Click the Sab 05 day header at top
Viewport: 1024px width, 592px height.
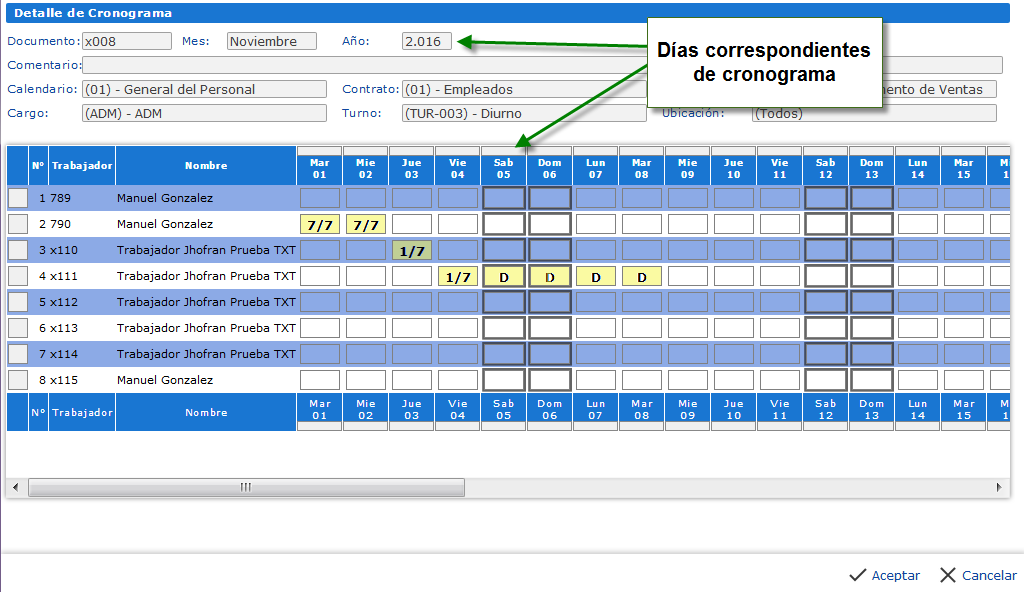pyautogui.click(x=503, y=168)
